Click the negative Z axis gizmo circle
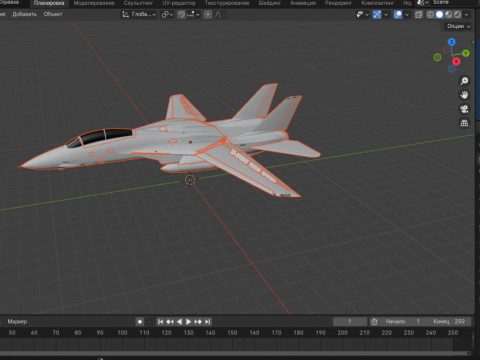 [x=452, y=69]
